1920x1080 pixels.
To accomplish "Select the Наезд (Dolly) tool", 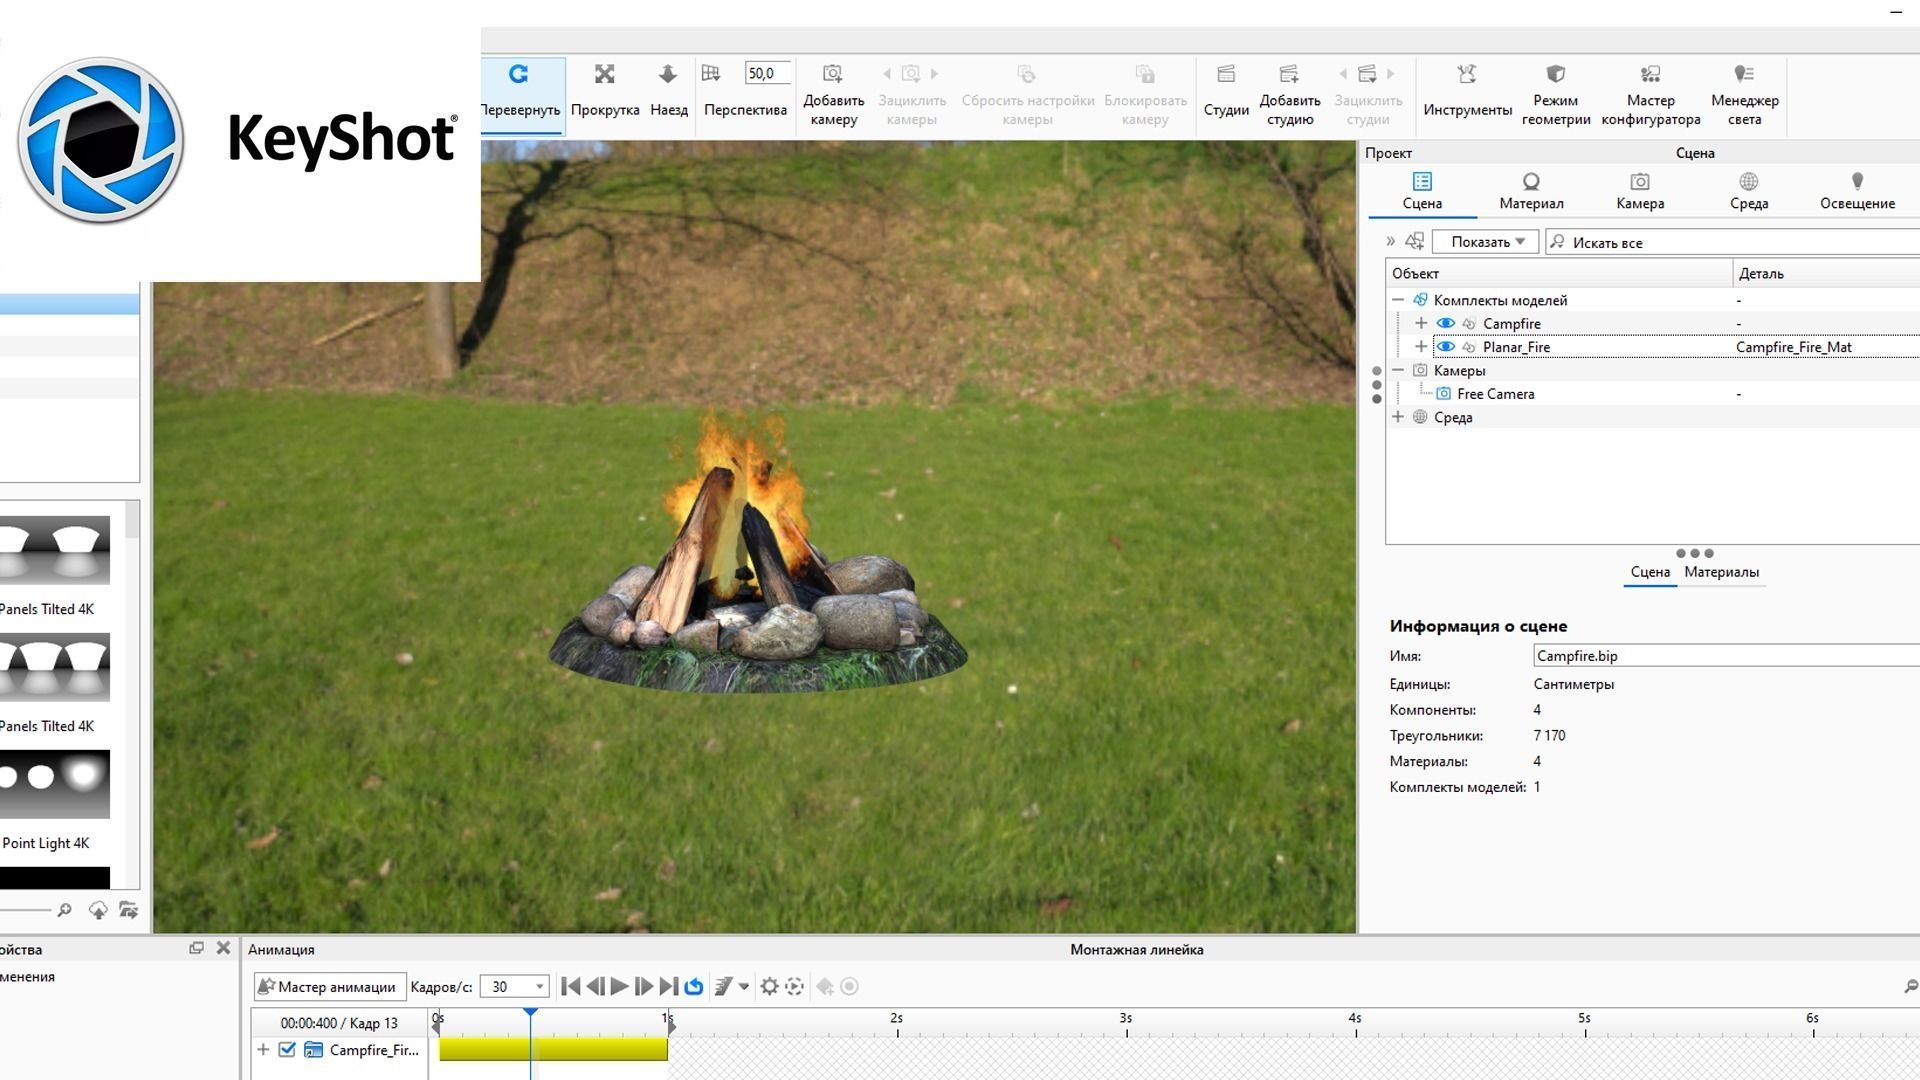I will [x=666, y=90].
